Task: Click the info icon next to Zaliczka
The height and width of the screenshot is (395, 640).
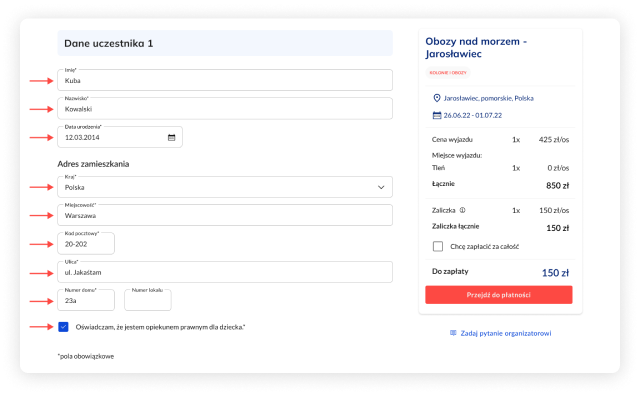Action: click(462, 210)
